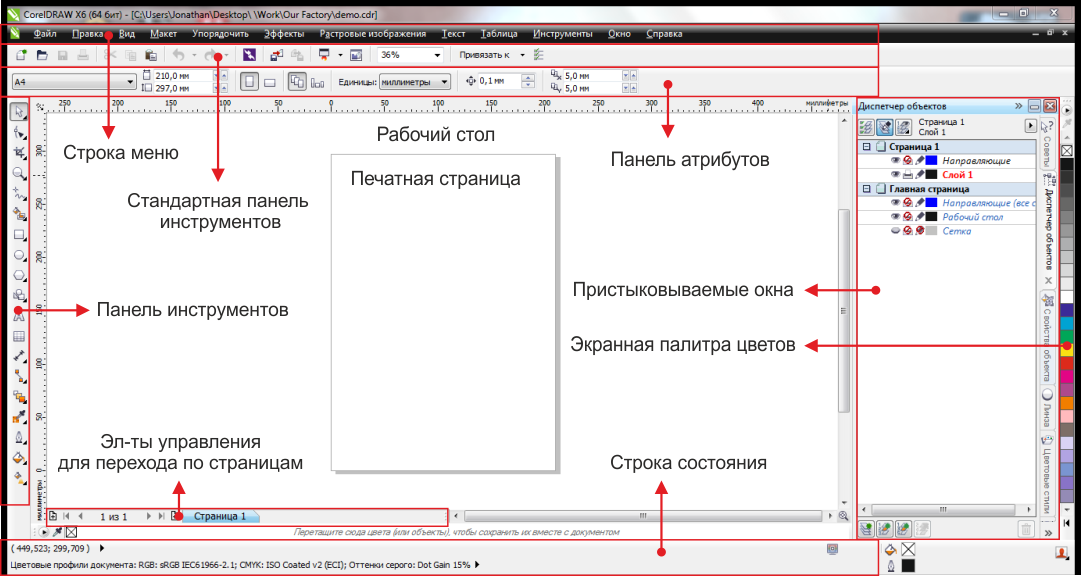Select the Zoom tool in the toolbox
1081x576 pixels.
pos(19,173)
